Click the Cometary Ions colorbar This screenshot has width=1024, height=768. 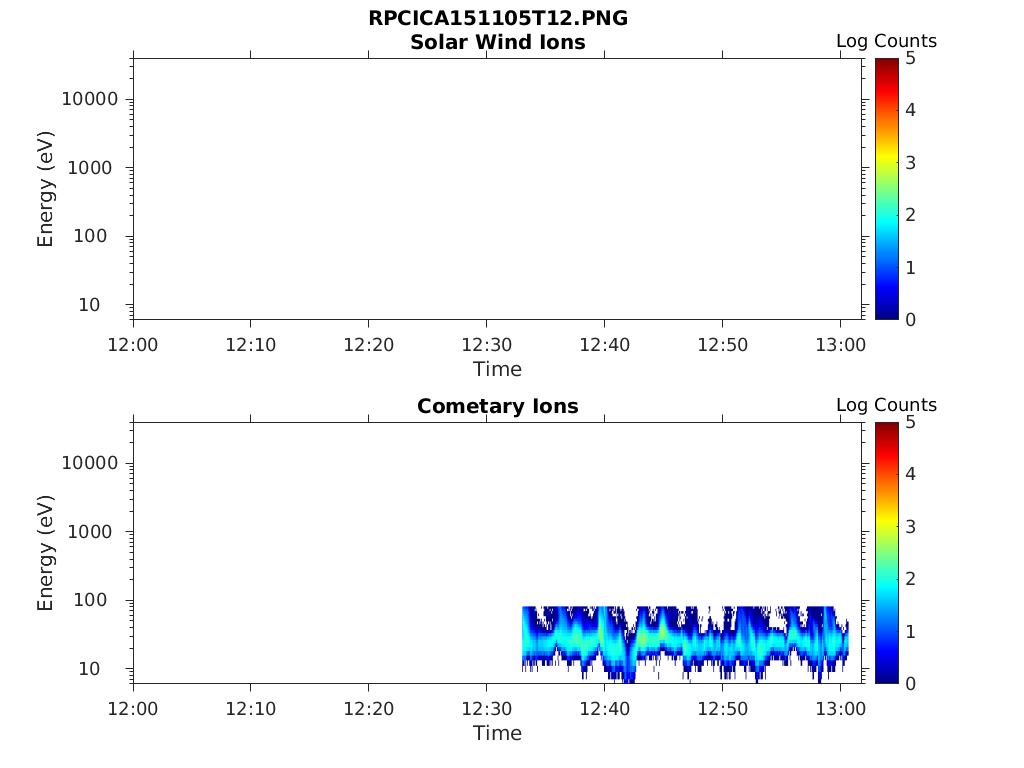pyautogui.click(x=886, y=552)
